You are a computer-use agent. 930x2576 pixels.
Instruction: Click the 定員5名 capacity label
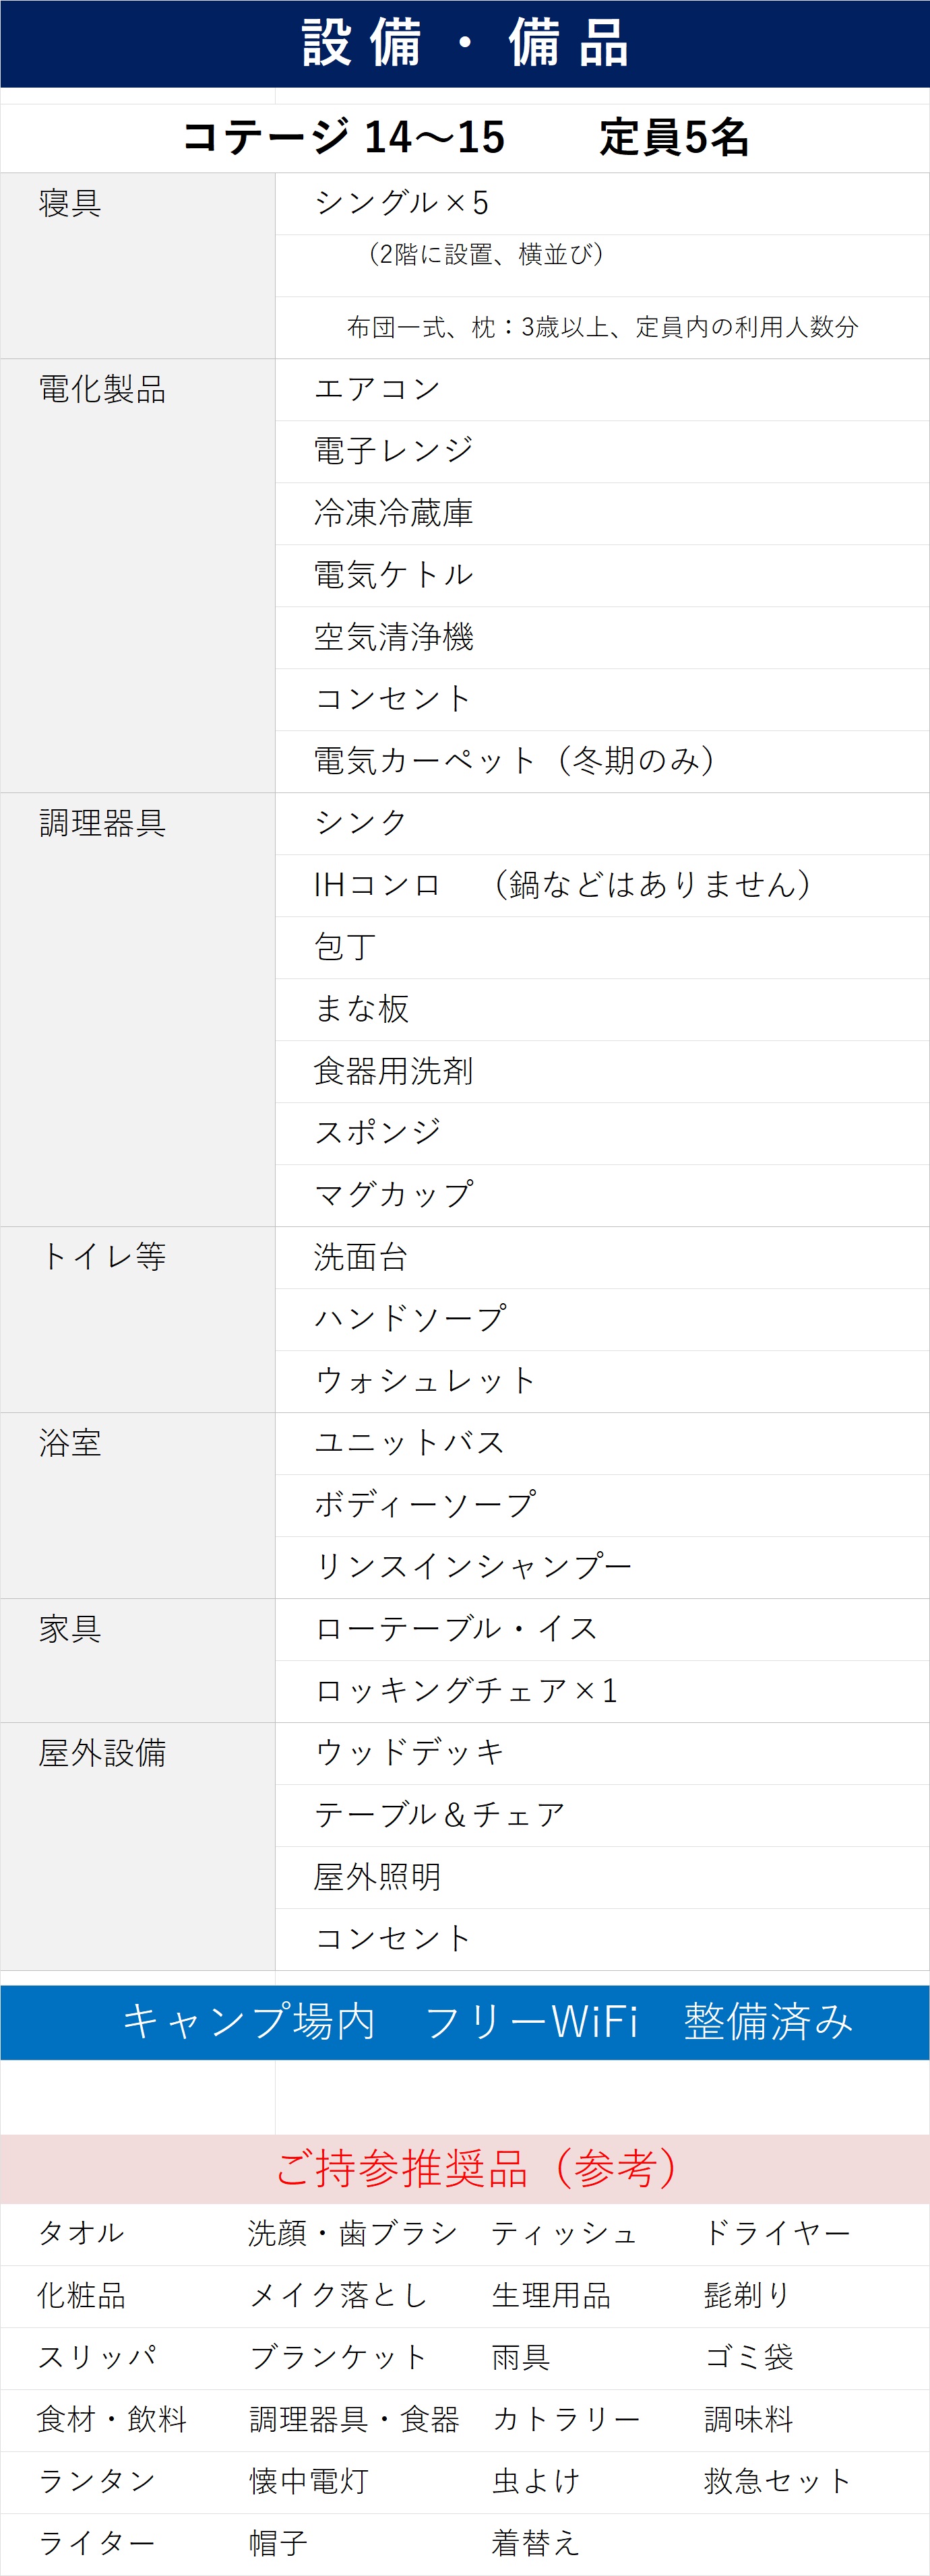click(x=674, y=138)
